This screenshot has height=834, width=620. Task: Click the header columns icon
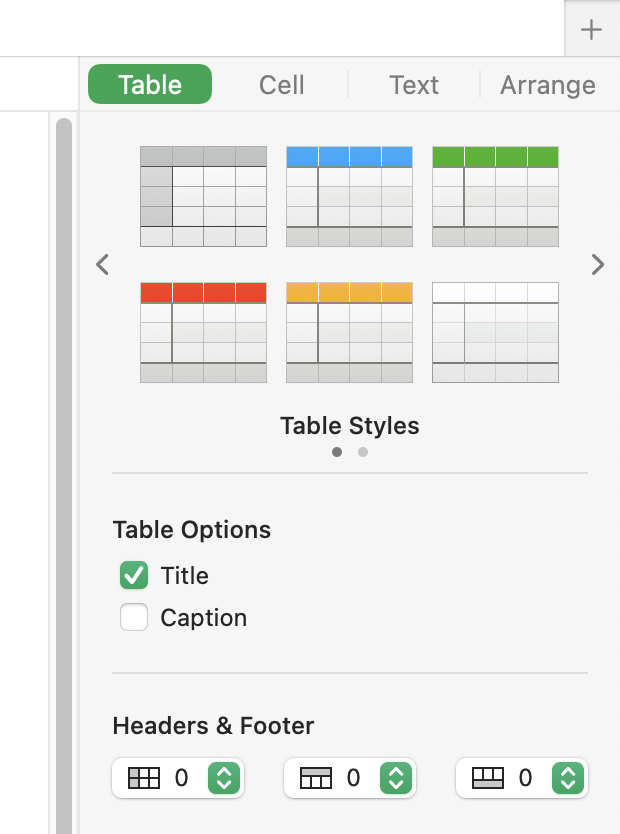(x=144, y=778)
